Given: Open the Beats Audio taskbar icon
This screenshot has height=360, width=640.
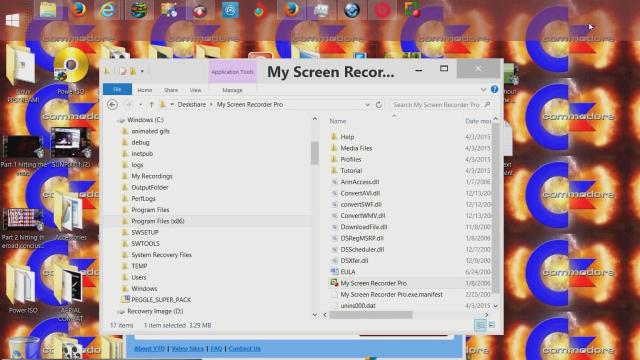Looking at the screenshot, I should coord(382,10).
